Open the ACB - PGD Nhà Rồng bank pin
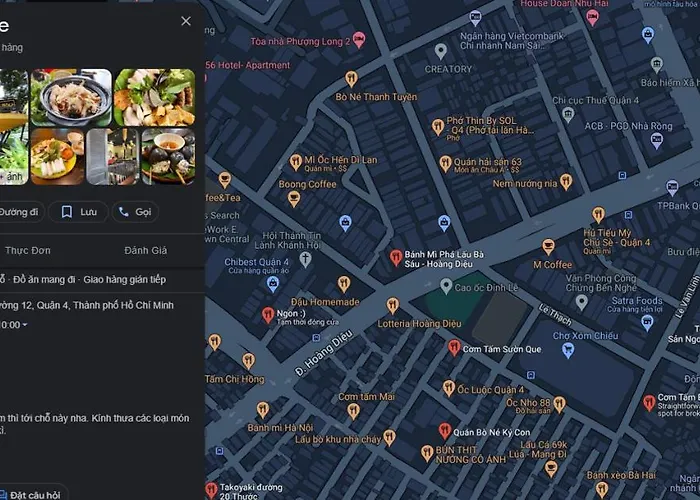This screenshot has height=500, width=700. pyautogui.click(x=656, y=141)
